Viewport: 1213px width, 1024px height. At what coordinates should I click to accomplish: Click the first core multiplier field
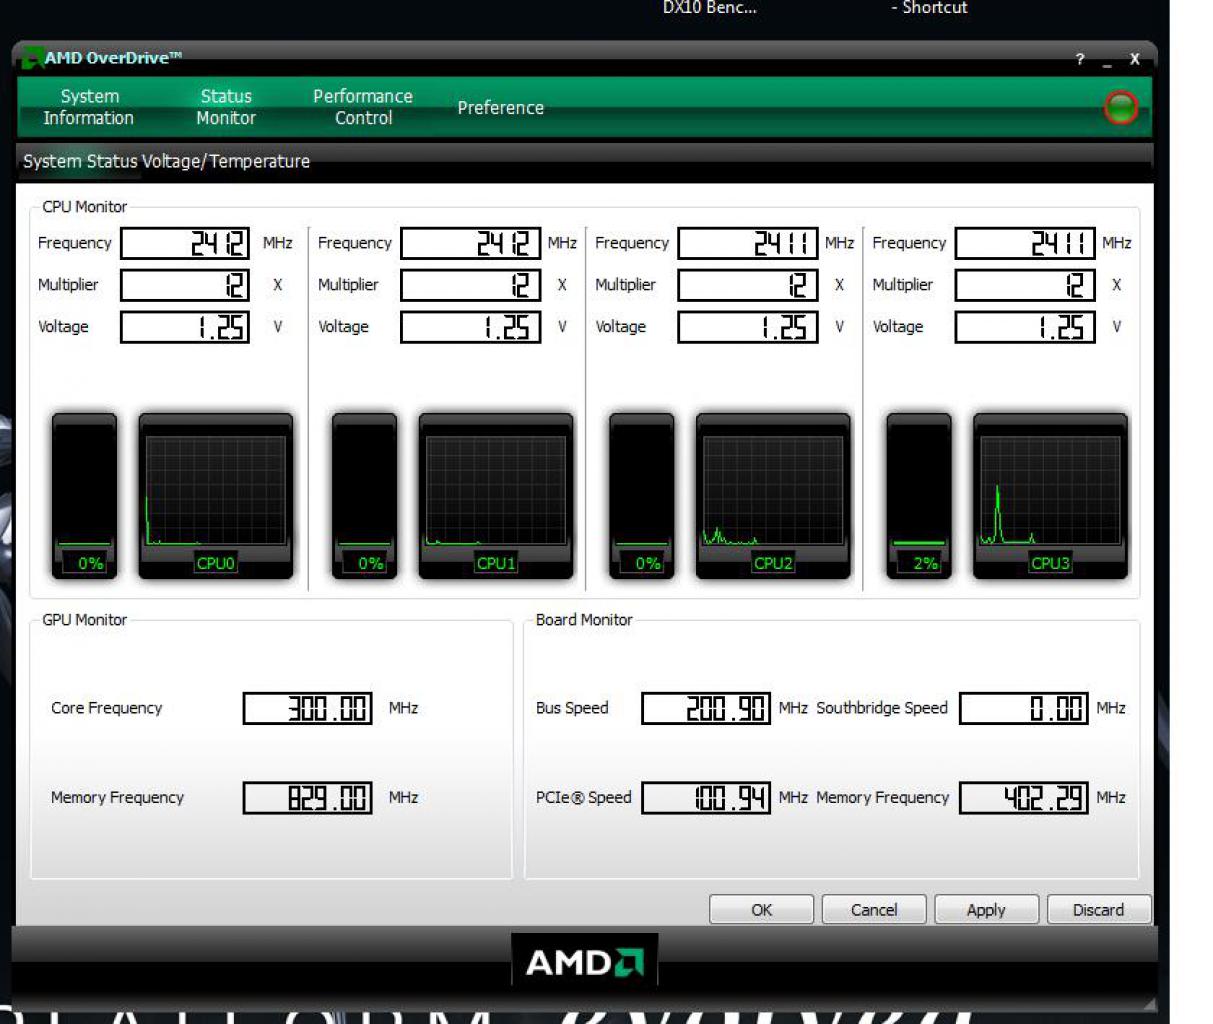click(x=185, y=285)
